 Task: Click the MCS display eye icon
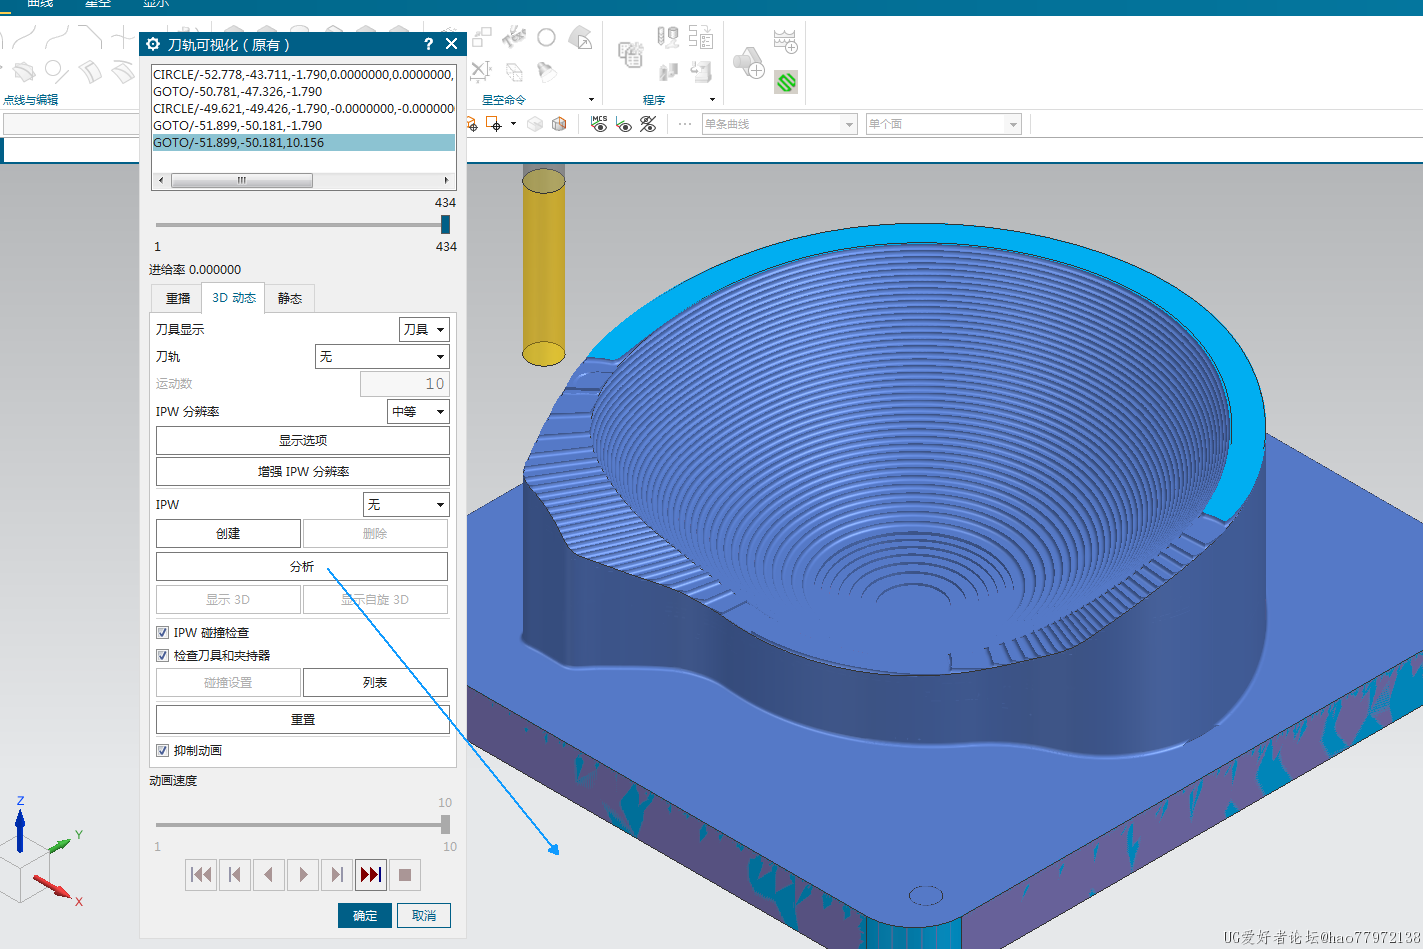[599, 124]
